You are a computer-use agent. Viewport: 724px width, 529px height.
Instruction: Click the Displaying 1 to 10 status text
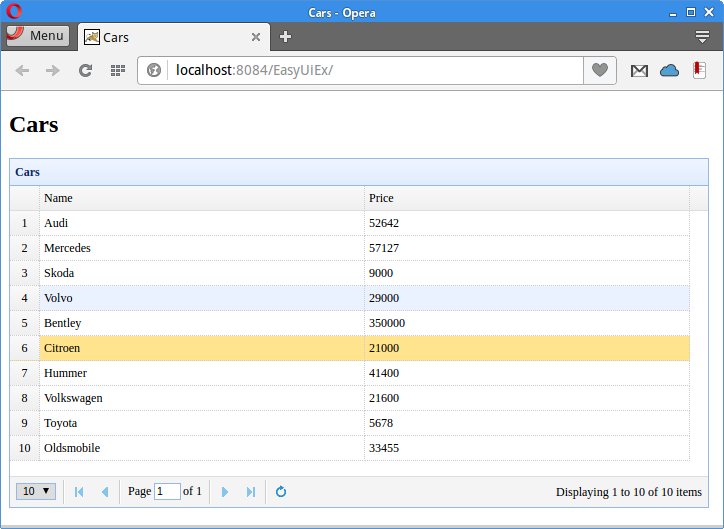(x=628, y=492)
